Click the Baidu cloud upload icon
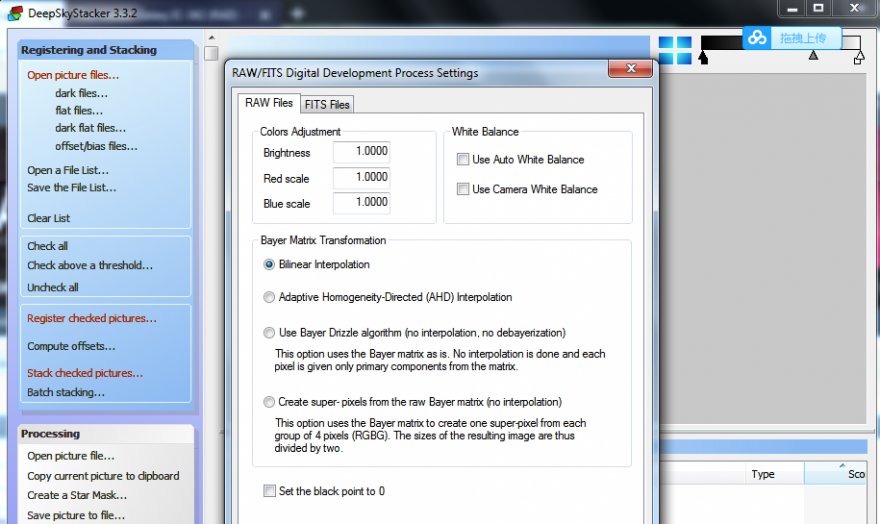 click(757, 38)
